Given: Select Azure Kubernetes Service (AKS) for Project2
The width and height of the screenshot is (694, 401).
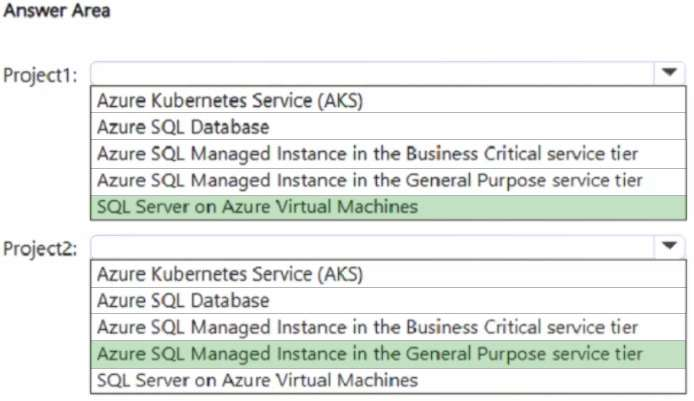Looking at the screenshot, I should coord(230,273).
